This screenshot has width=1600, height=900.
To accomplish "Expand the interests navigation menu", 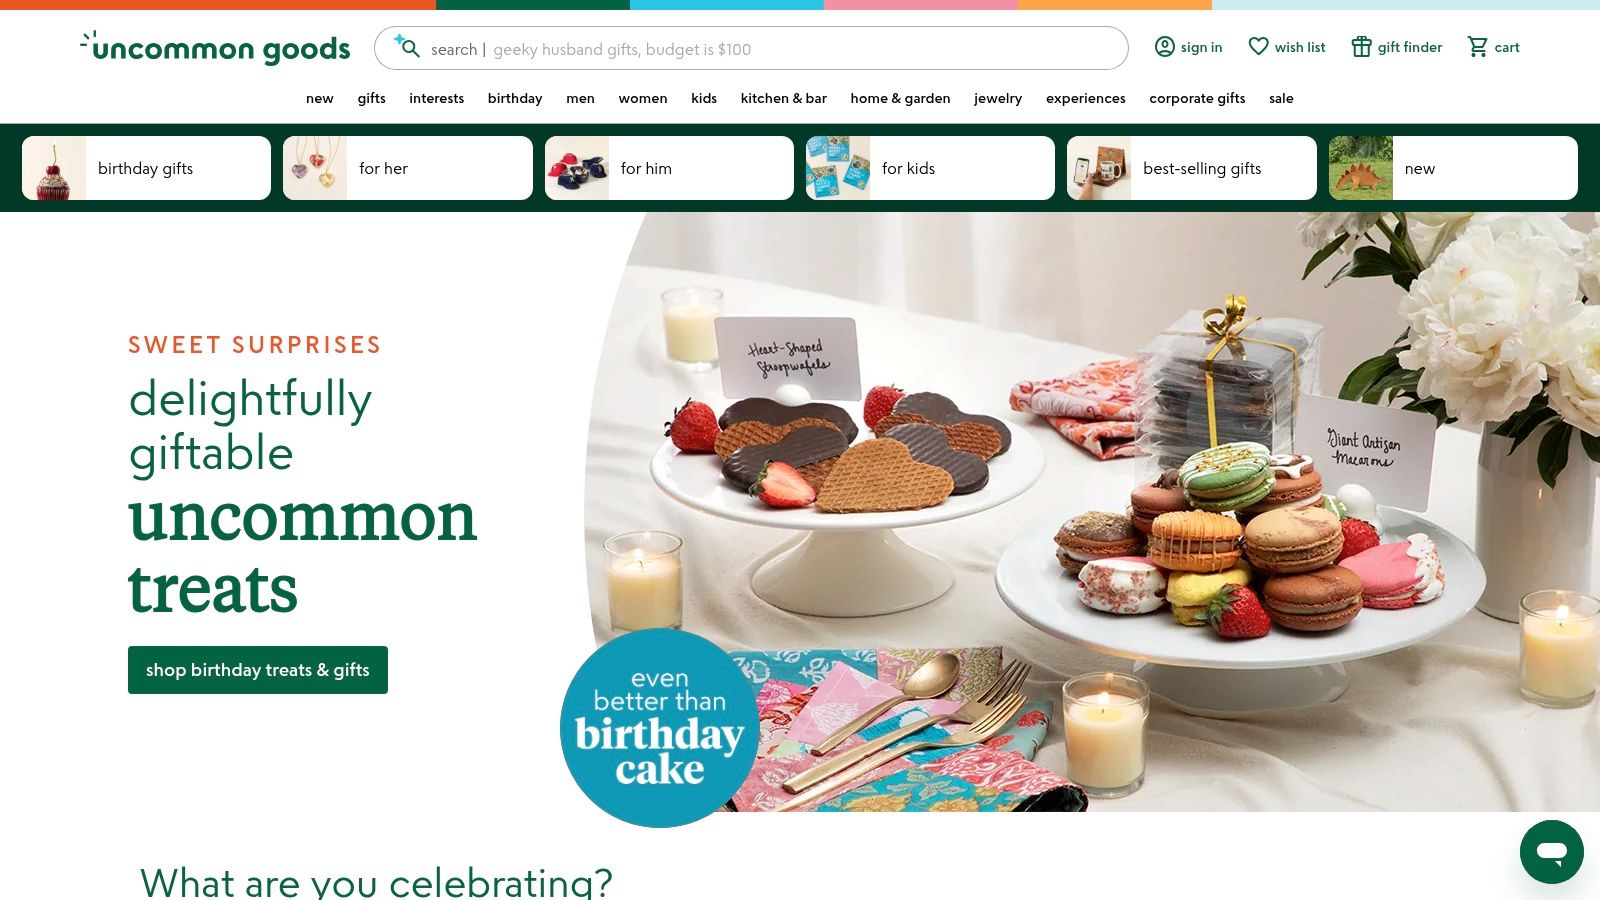I will click(436, 98).
